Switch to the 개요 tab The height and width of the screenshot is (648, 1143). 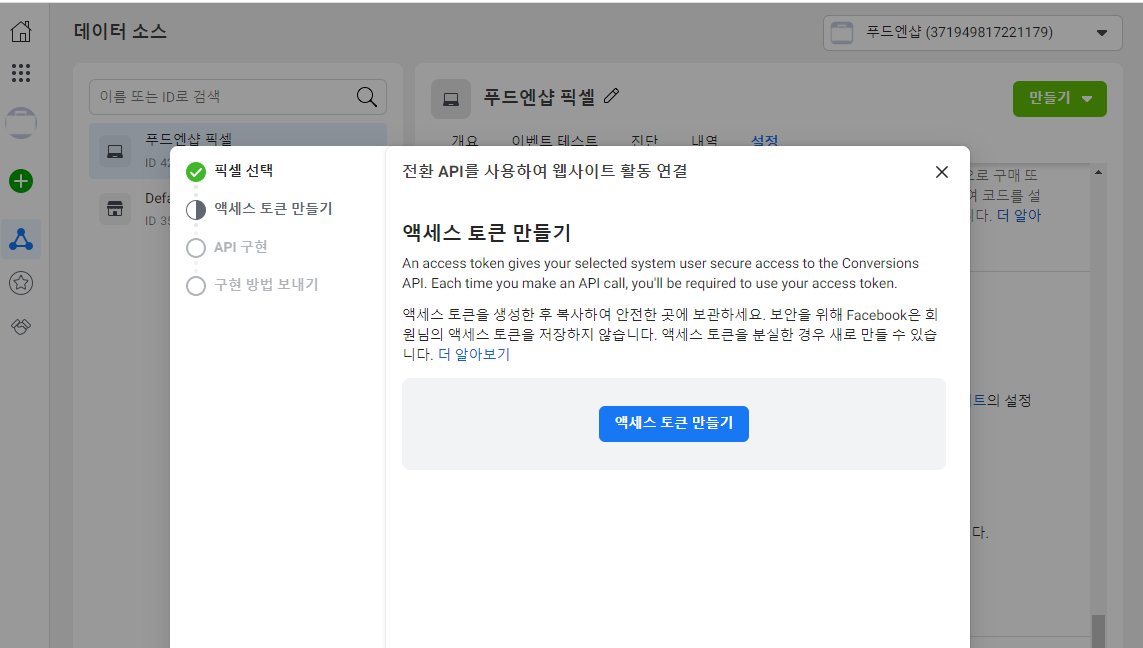464,140
